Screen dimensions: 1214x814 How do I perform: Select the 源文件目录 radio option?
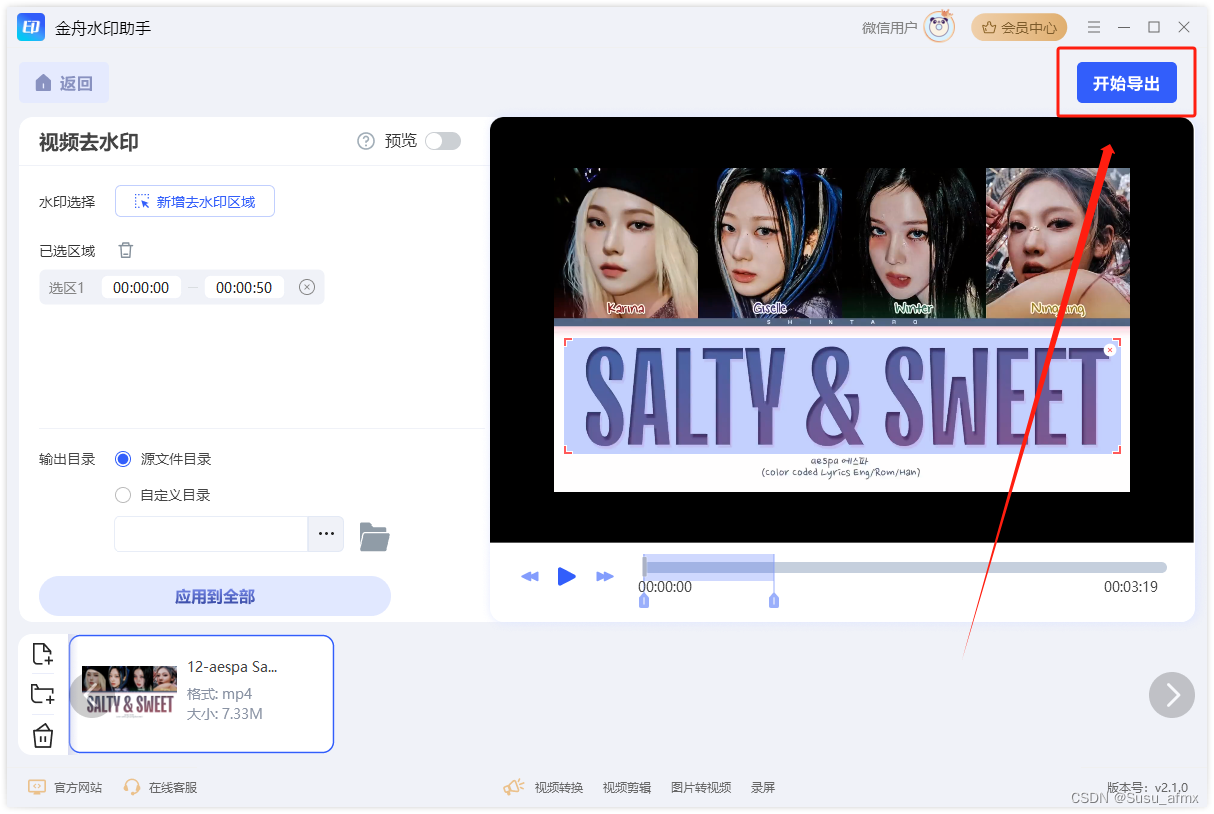pyautogui.click(x=123, y=459)
